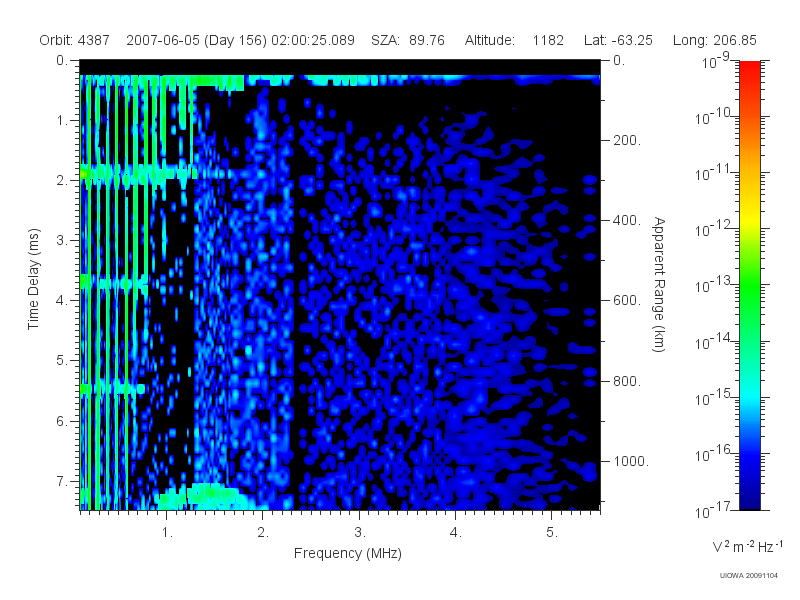Click the 'Long: 206.85' text
The height and width of the screenshot is (600, 800).
[x=715, y=40]
